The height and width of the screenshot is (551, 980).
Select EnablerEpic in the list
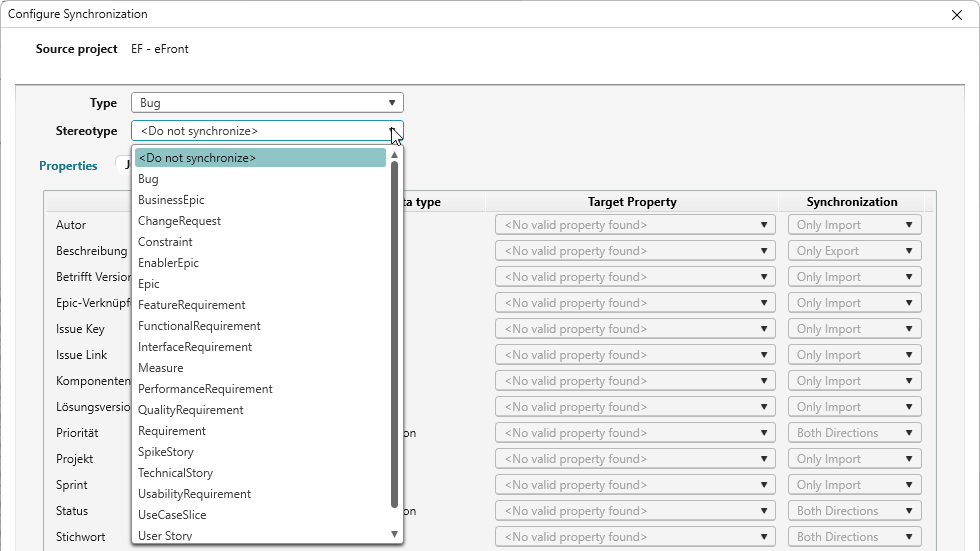point(260,263)
